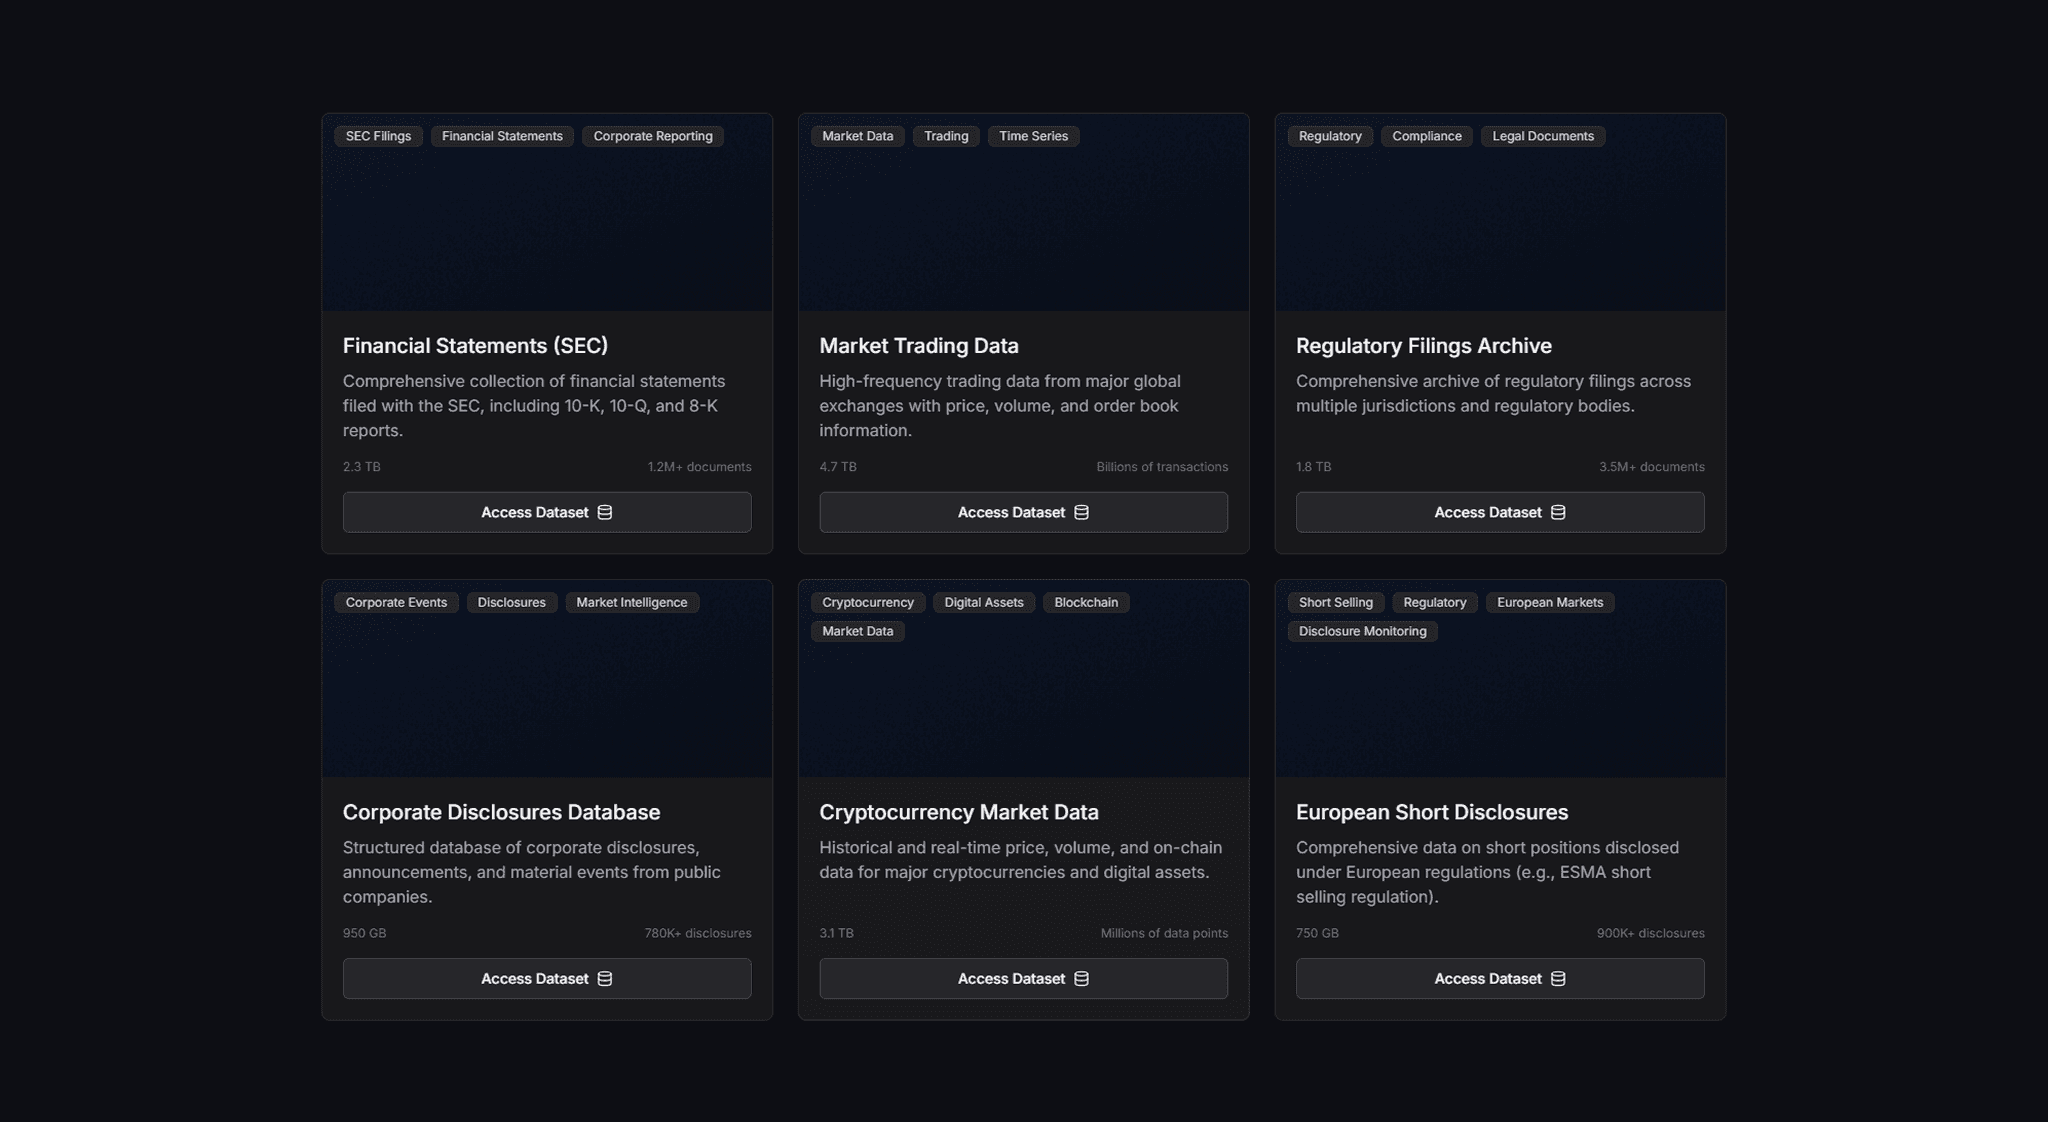
Task: Click database icon in Corporate Disclosures Database button
Action: click(x=605, y=979)
